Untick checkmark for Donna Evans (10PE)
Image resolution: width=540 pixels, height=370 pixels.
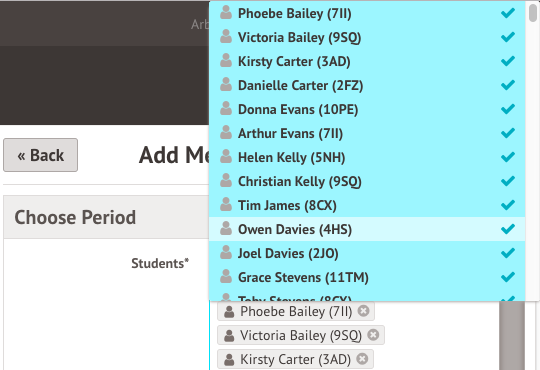coord(508,109)
